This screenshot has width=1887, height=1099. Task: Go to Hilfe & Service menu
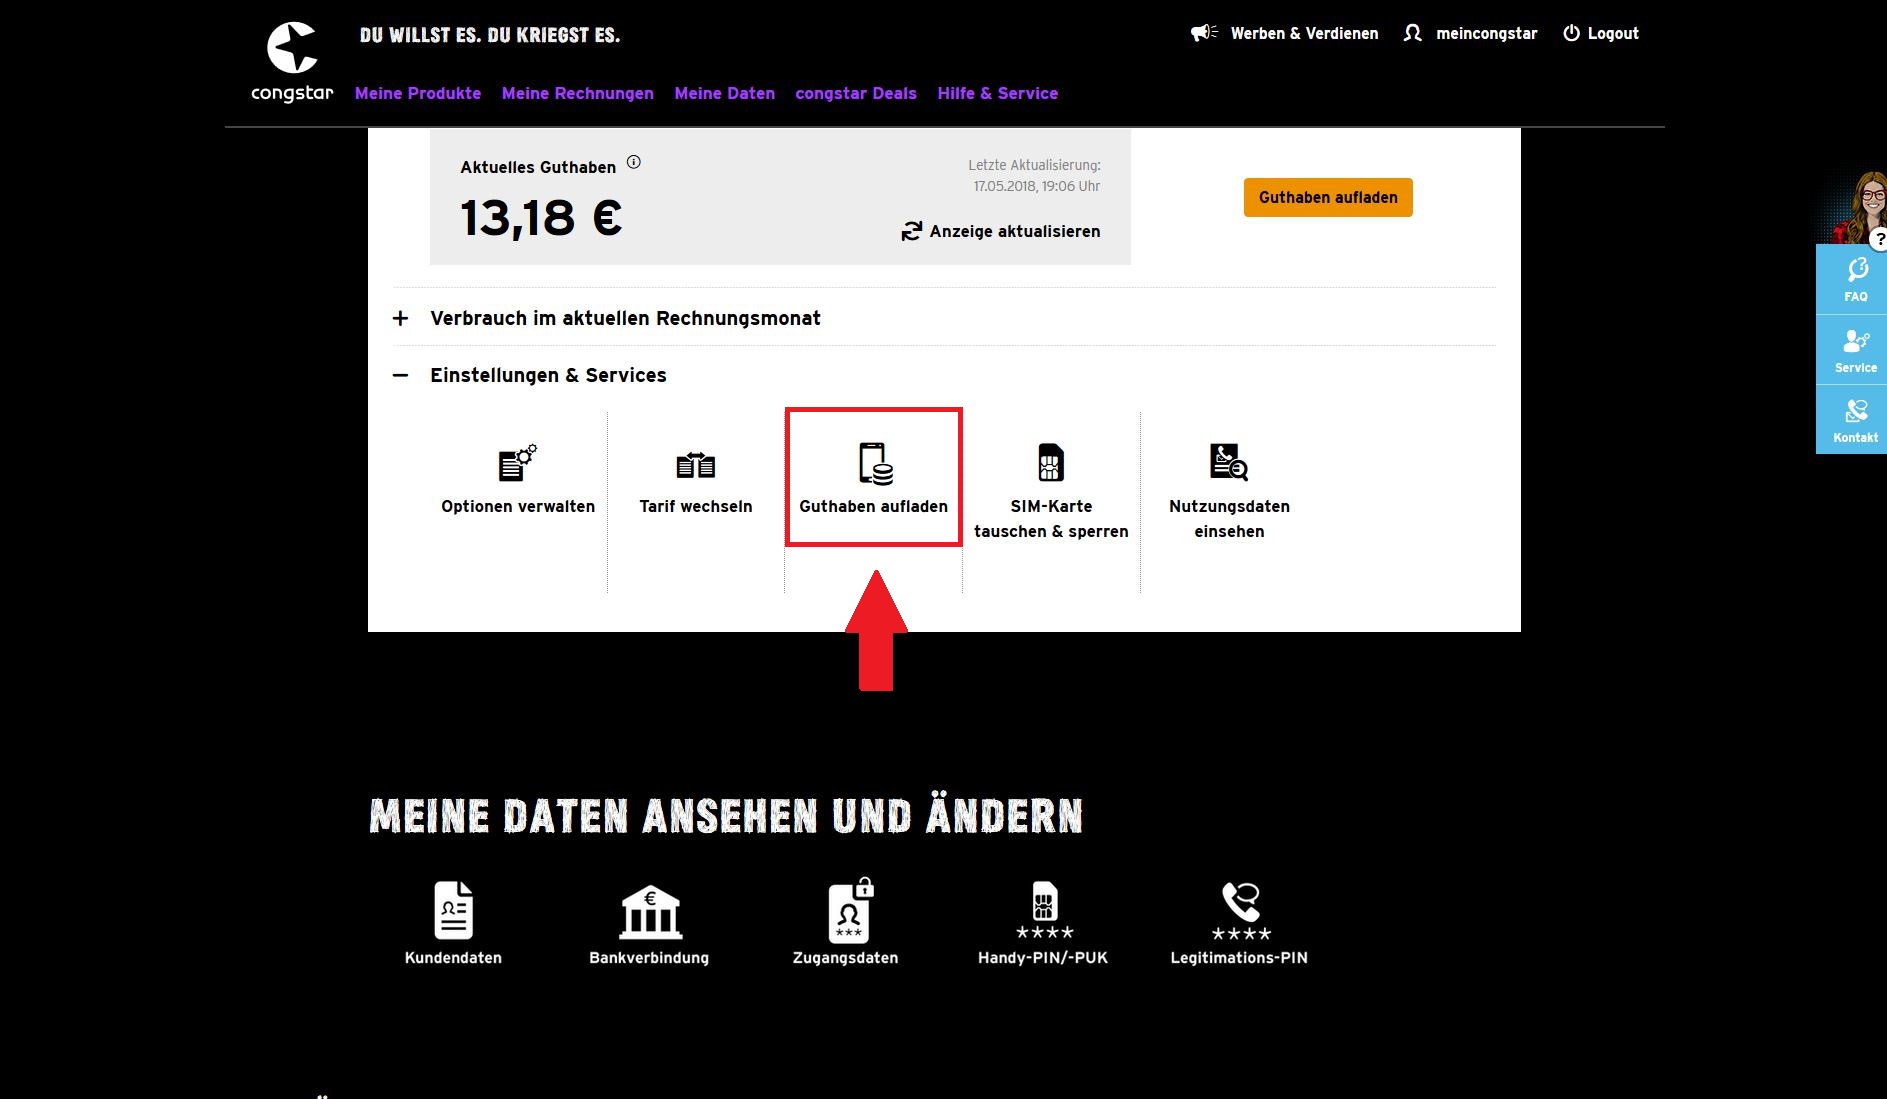tap(997, 93)
